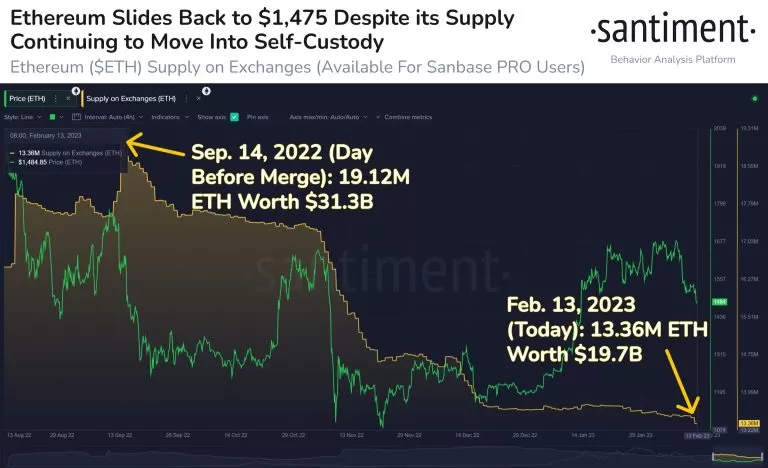Screen dimensions: 768x468
Task: Open the green line color swatch picker
Action: click(52, 117)
